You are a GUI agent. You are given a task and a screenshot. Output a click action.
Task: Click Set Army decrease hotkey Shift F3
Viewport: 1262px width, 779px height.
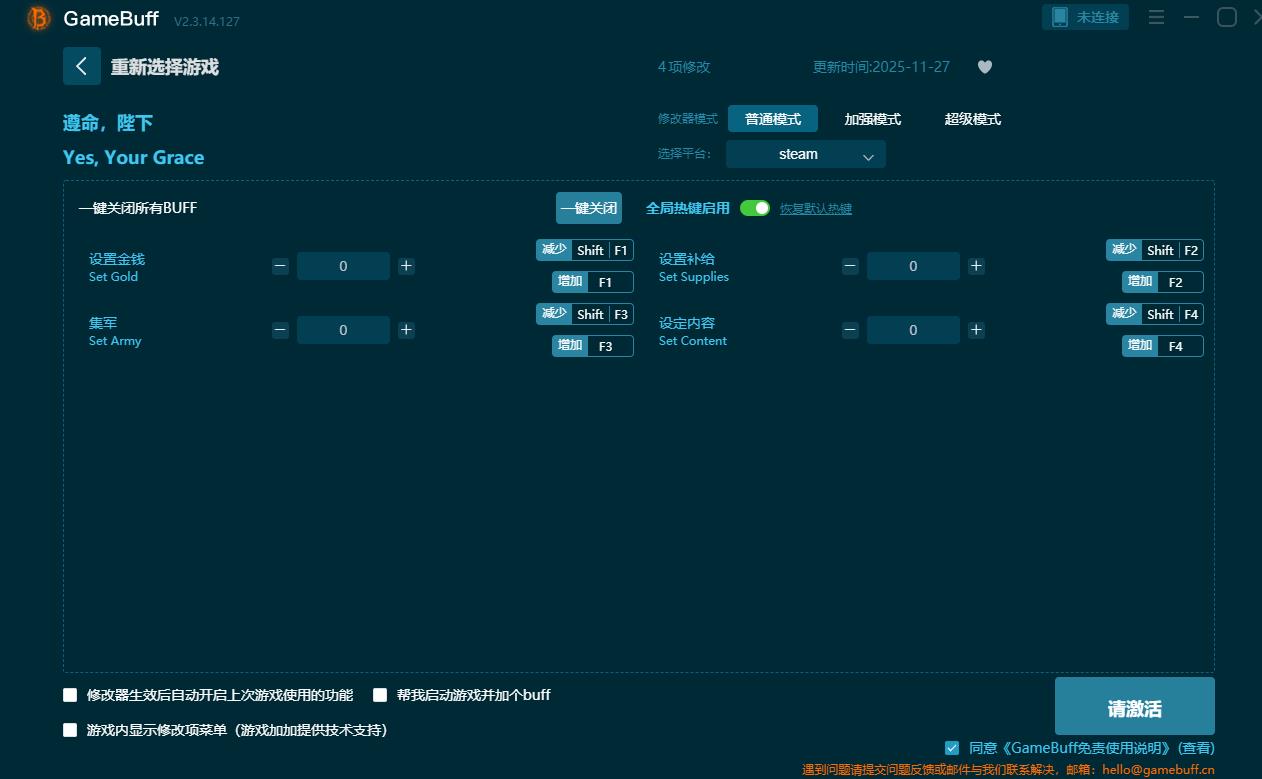click(x=585, y=314)
